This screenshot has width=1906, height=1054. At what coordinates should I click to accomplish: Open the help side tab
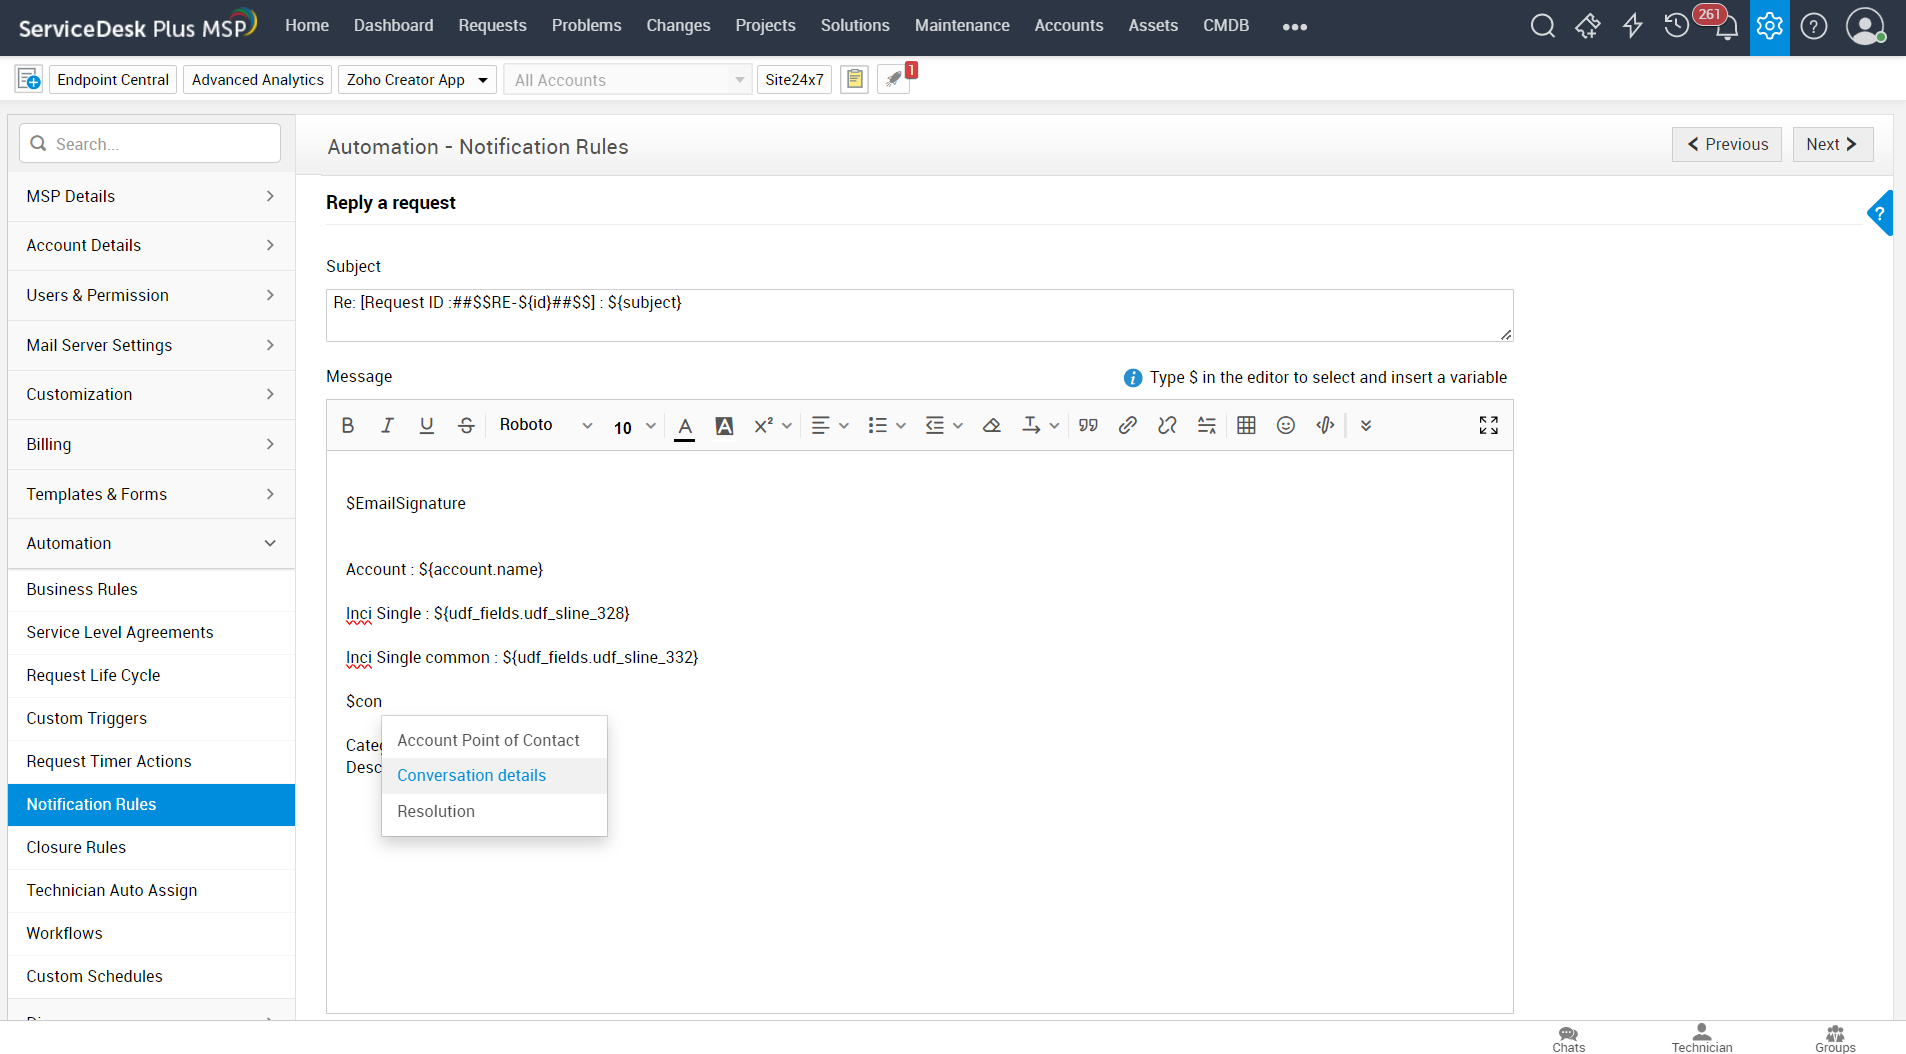[1880, 213]
